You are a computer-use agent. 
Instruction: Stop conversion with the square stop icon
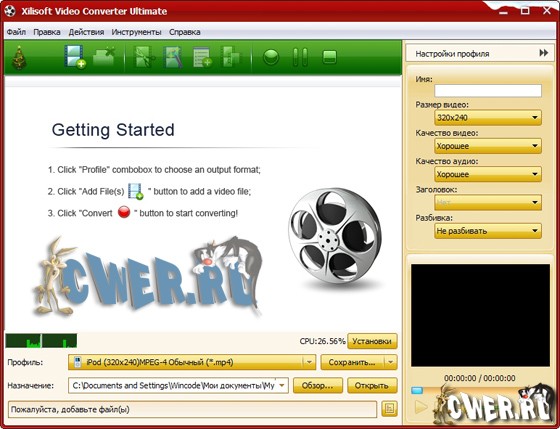click(x=329, y=57)
